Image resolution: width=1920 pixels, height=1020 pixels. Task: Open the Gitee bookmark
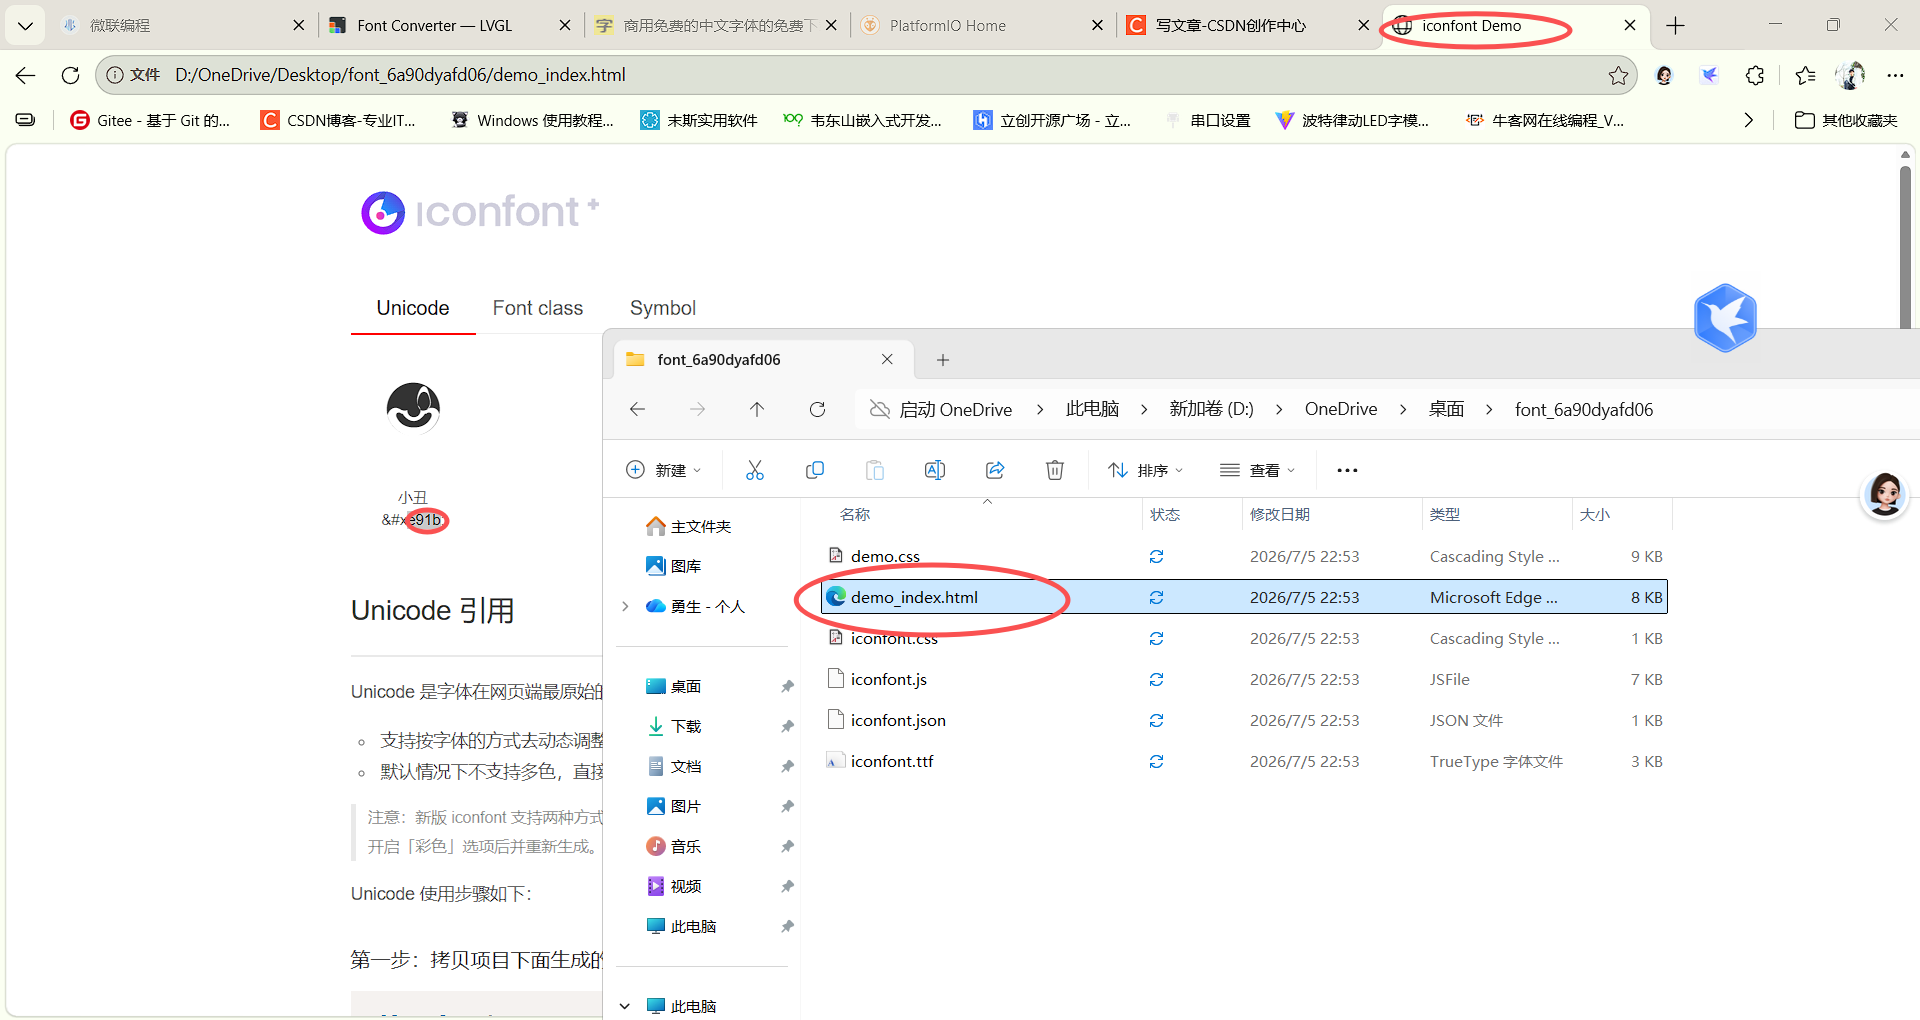tap(150, 120)
